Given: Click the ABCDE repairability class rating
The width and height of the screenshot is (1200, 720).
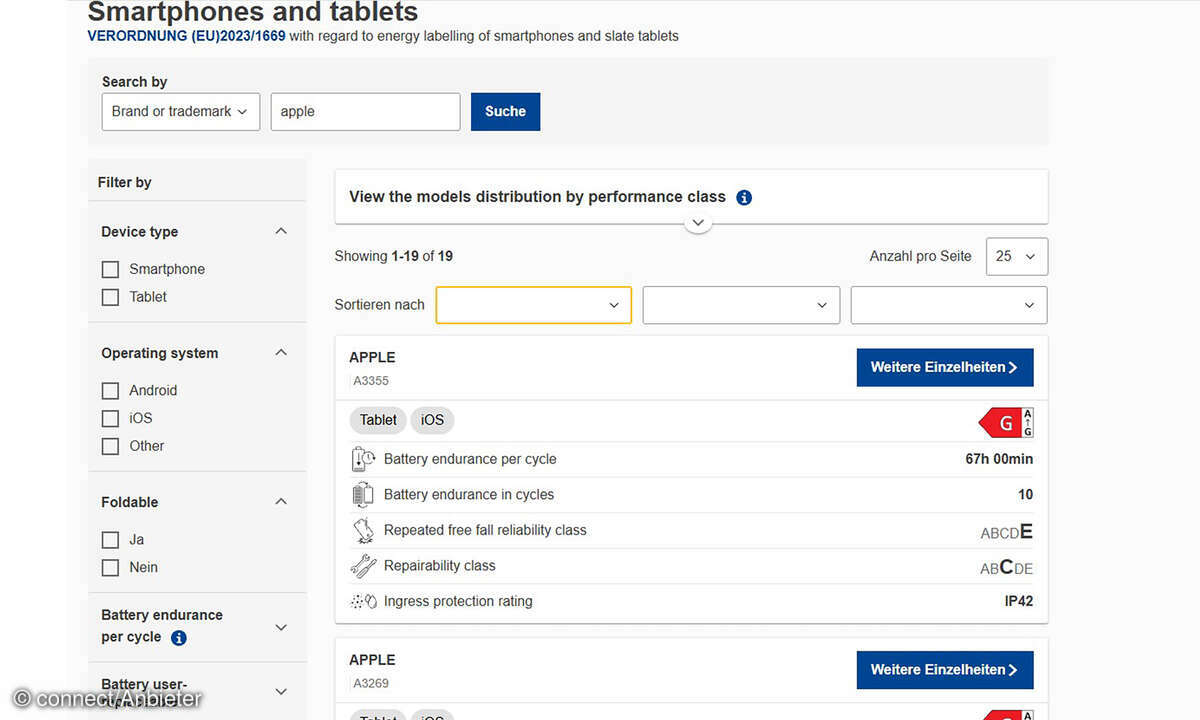Looking at the screenshot, I should tap(1007, 567).
